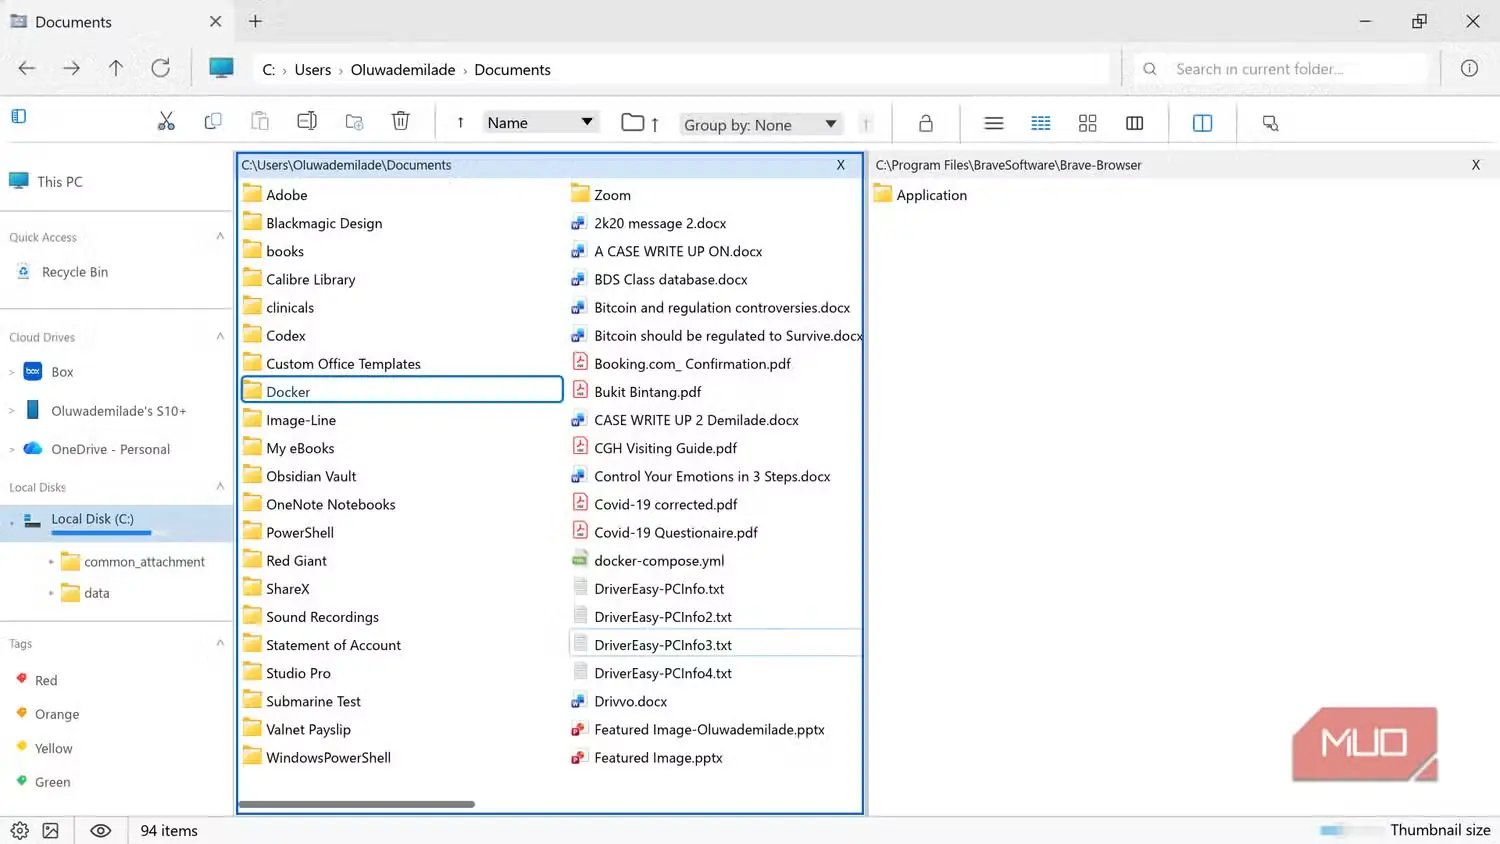1500x844 pixels.
Task: Navigate up one folder level
Action: [x=116, y=69]
